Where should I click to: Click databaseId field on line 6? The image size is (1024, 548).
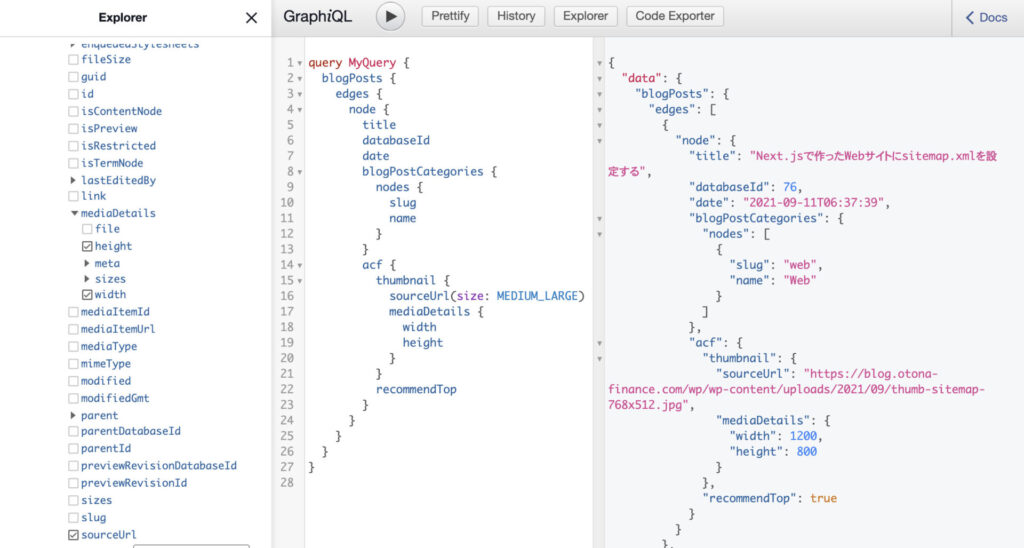[396, 140]
